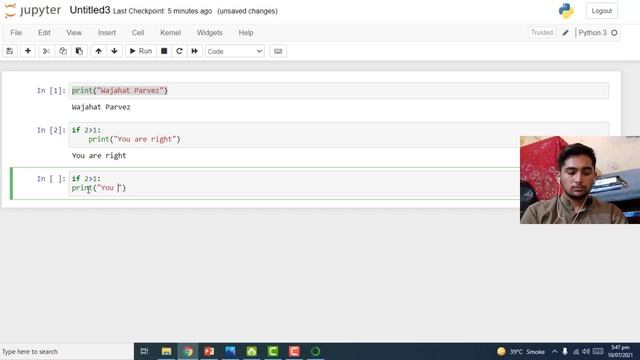Viewport: 640px width, 360px height.
Task: Open the Edit menu
Action: point(44,33)
